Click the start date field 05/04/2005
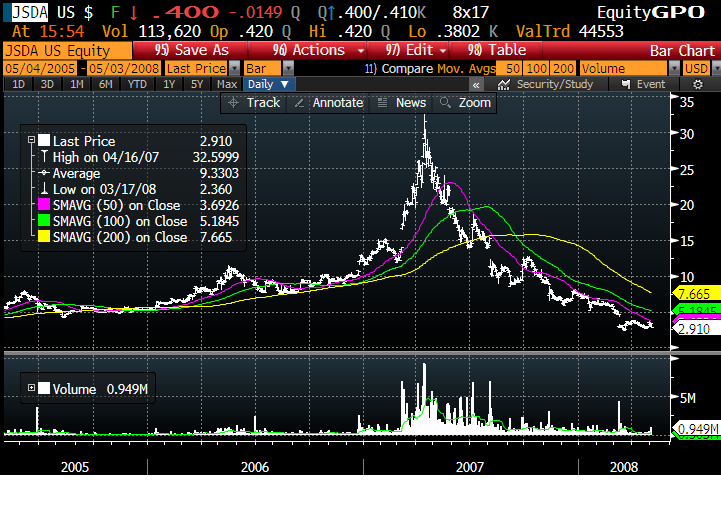Screen dimensions: 721x512 (40, 69)
